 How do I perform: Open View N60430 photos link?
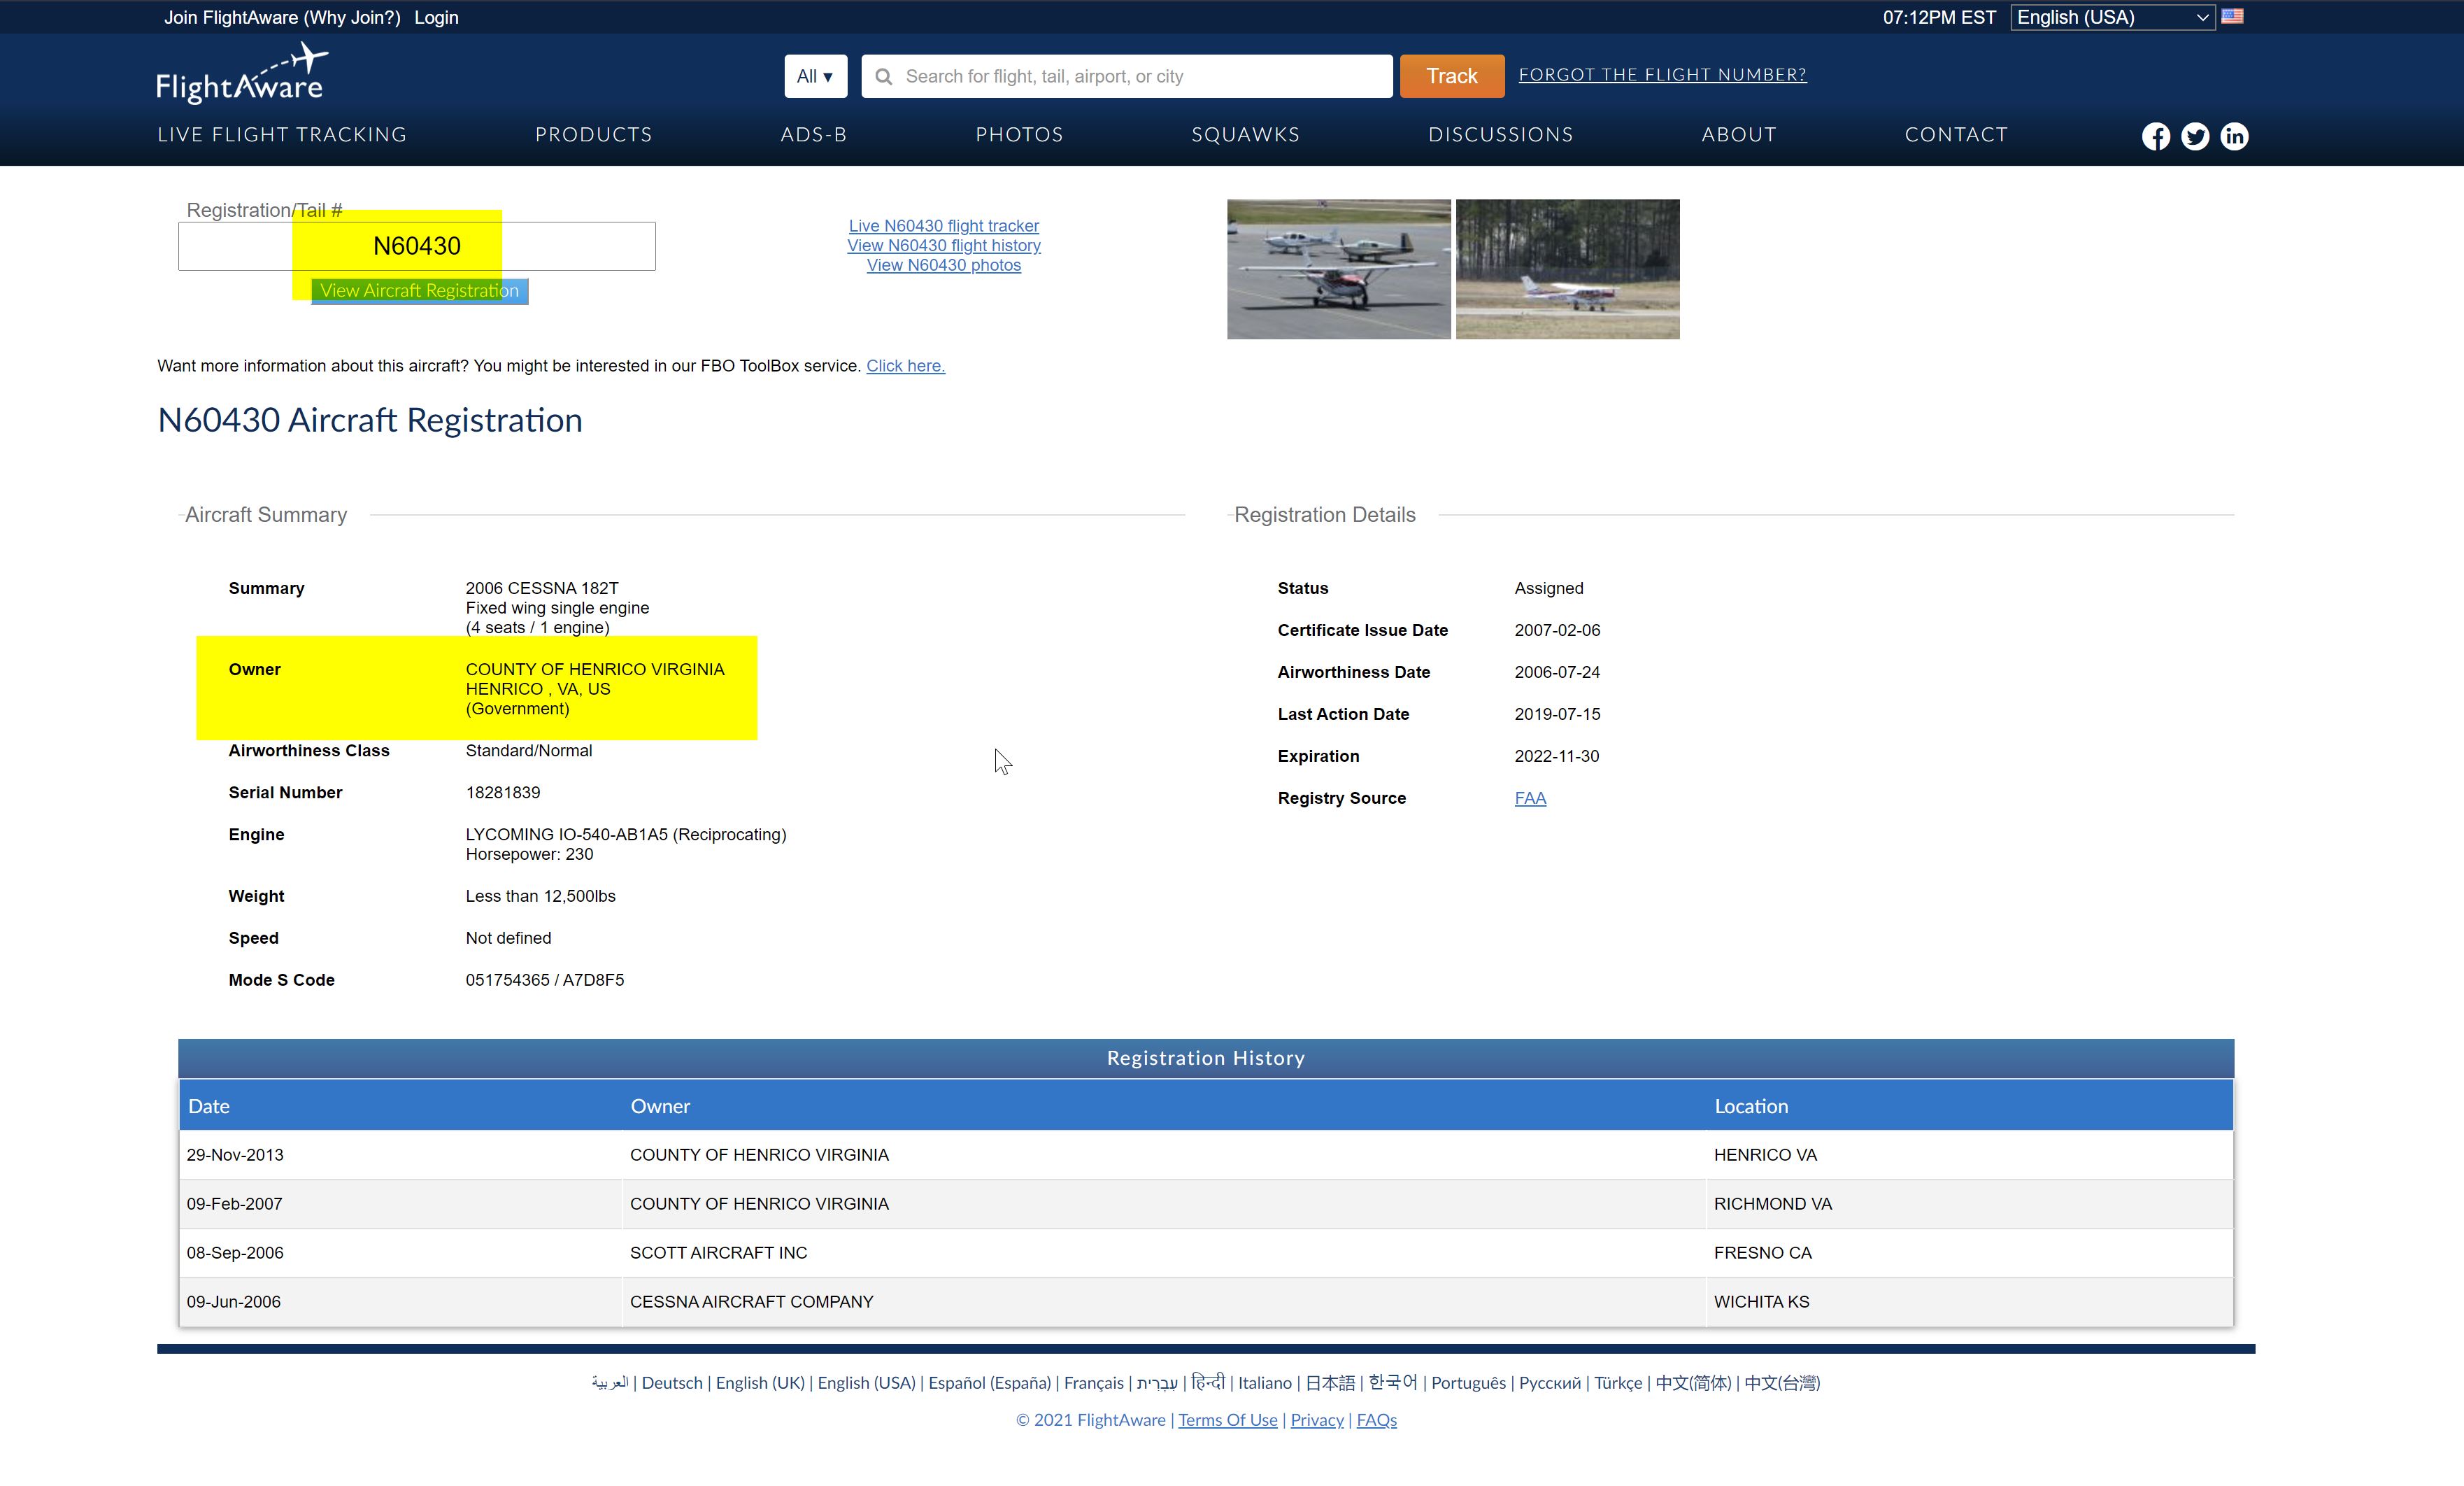click(x=943, y=265)
